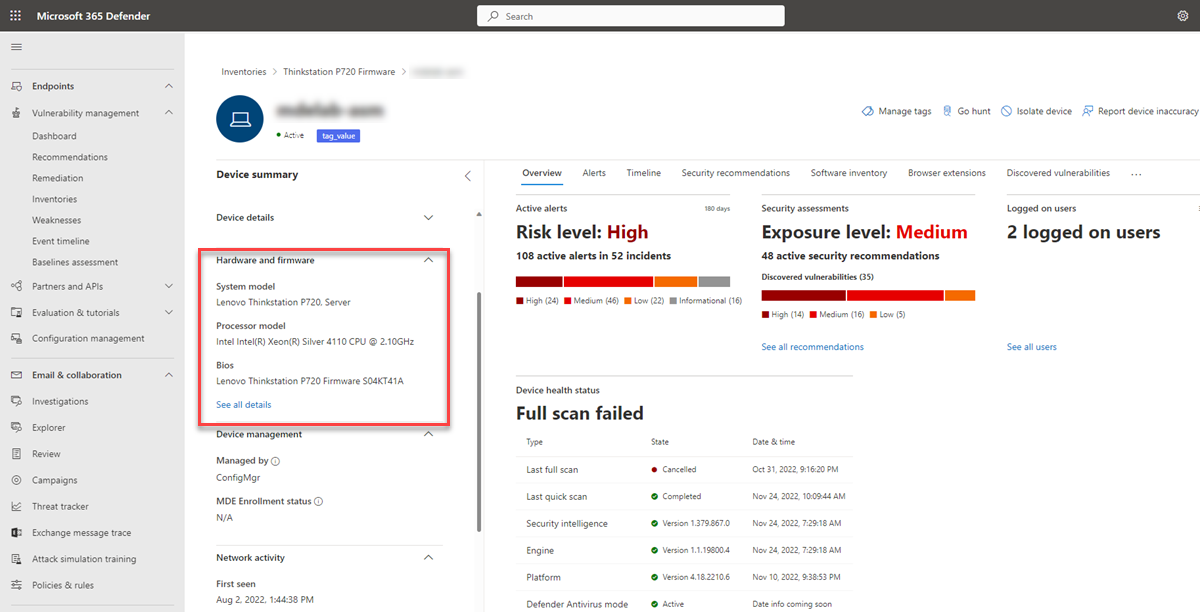Open Remediation in the sidebar

coord(57,178)
